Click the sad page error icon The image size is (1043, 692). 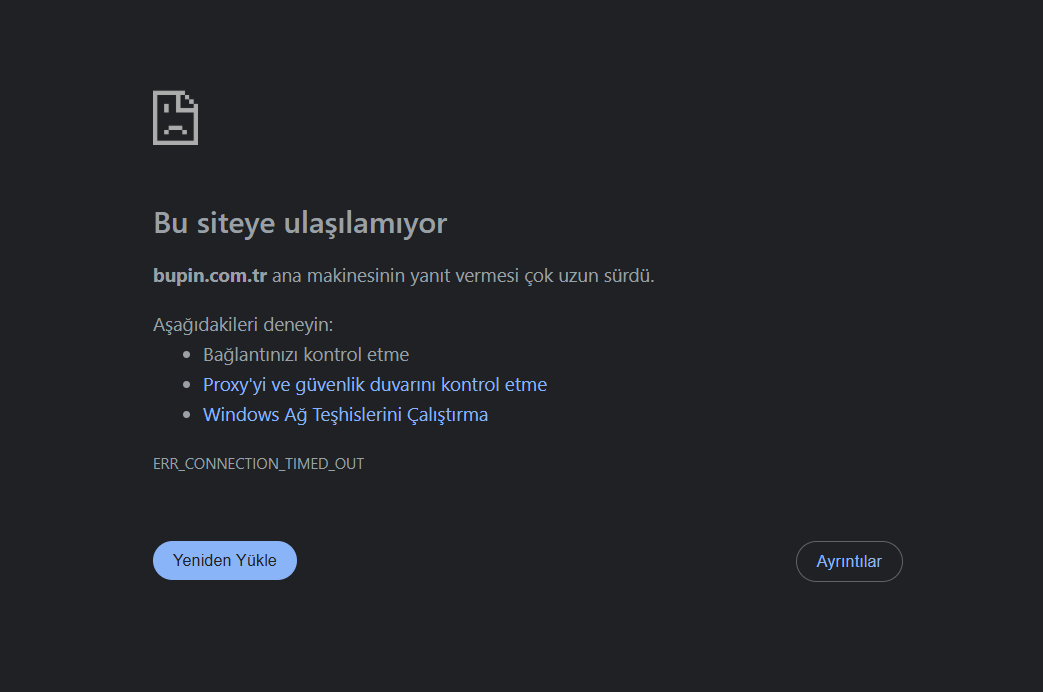[x=176, y=118]
